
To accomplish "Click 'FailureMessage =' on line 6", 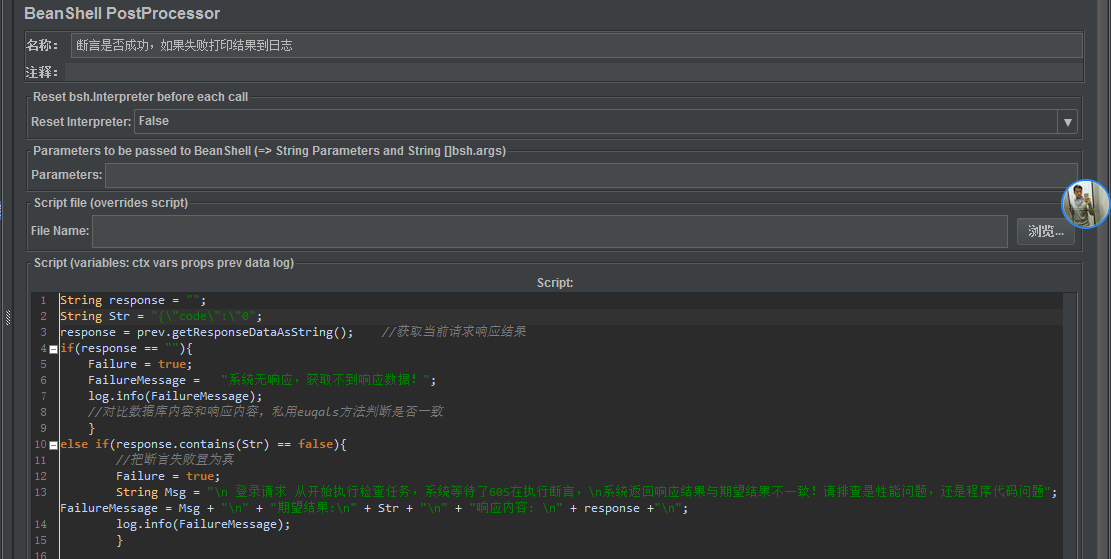I will (x=144, y=380).
